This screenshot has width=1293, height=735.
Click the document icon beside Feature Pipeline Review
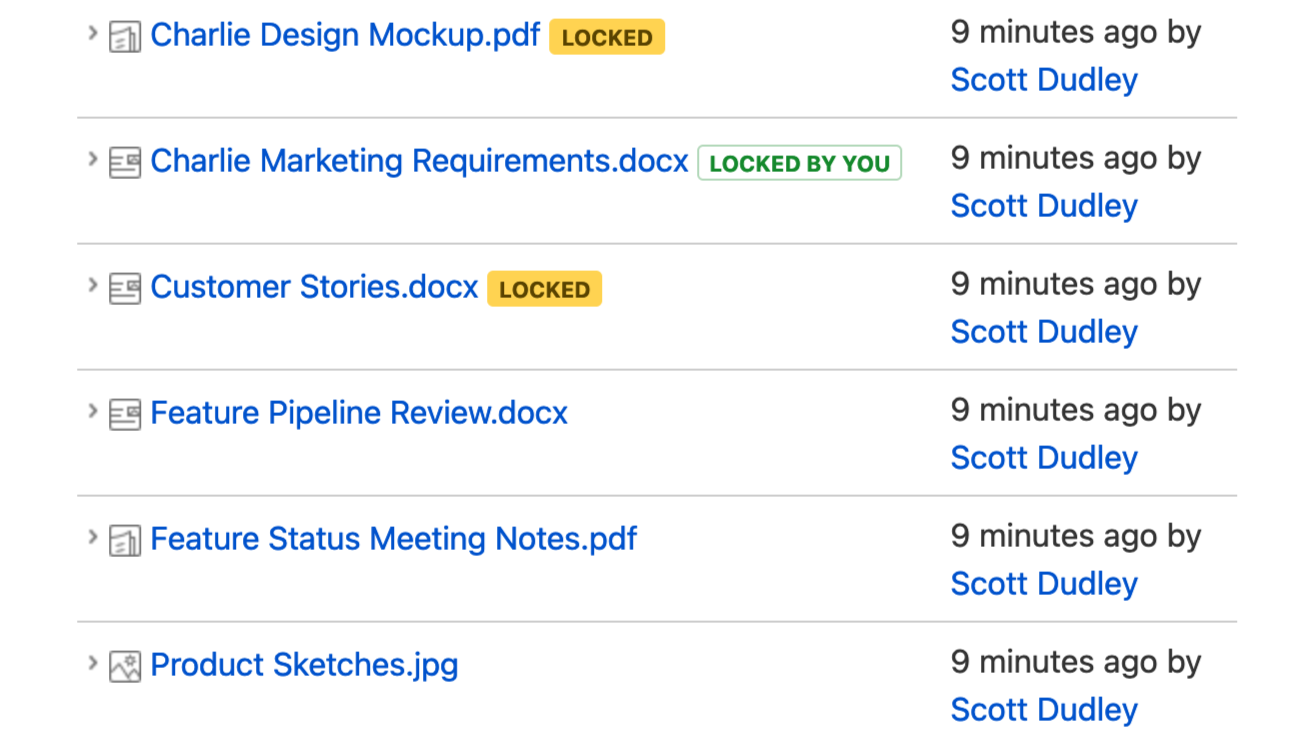[x=125, y=415]
